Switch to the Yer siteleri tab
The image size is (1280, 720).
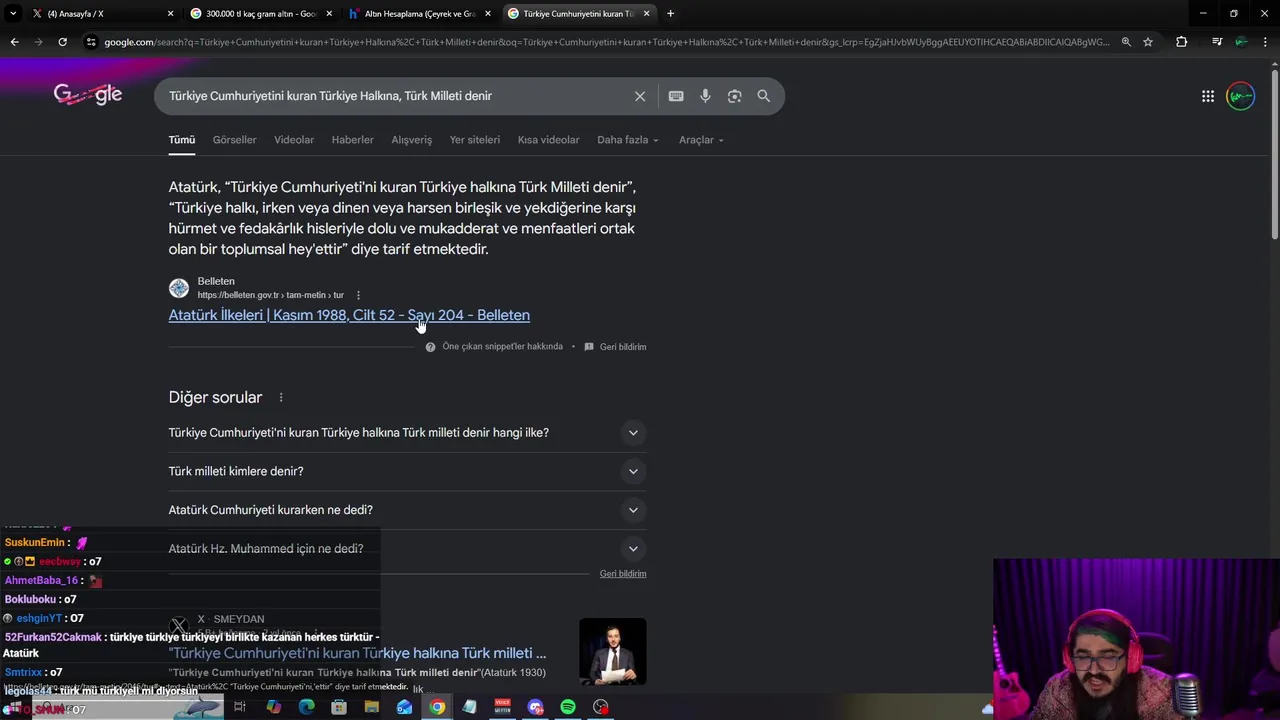475,140
